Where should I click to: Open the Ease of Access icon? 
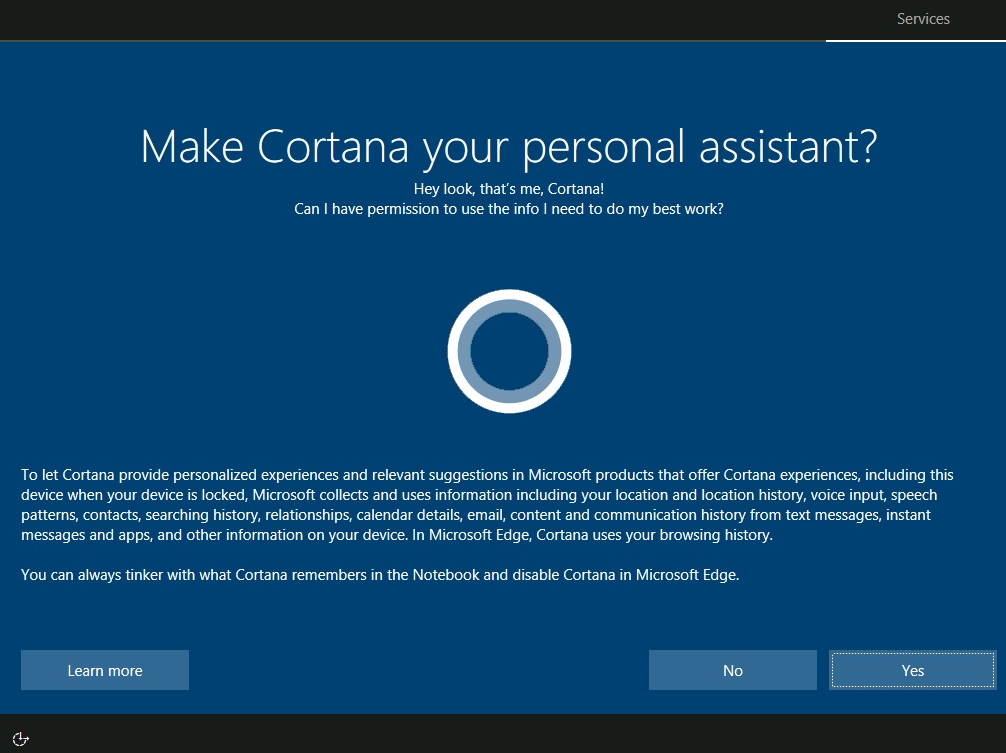pyautogui.click(x=21, y=739)
